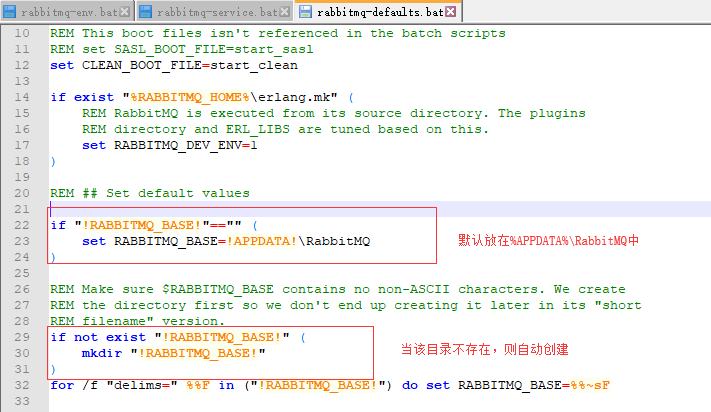The width and height of the screenshot is (711, 412).
Task: Click line number 14 in the margin
Action: click(22, 97)
